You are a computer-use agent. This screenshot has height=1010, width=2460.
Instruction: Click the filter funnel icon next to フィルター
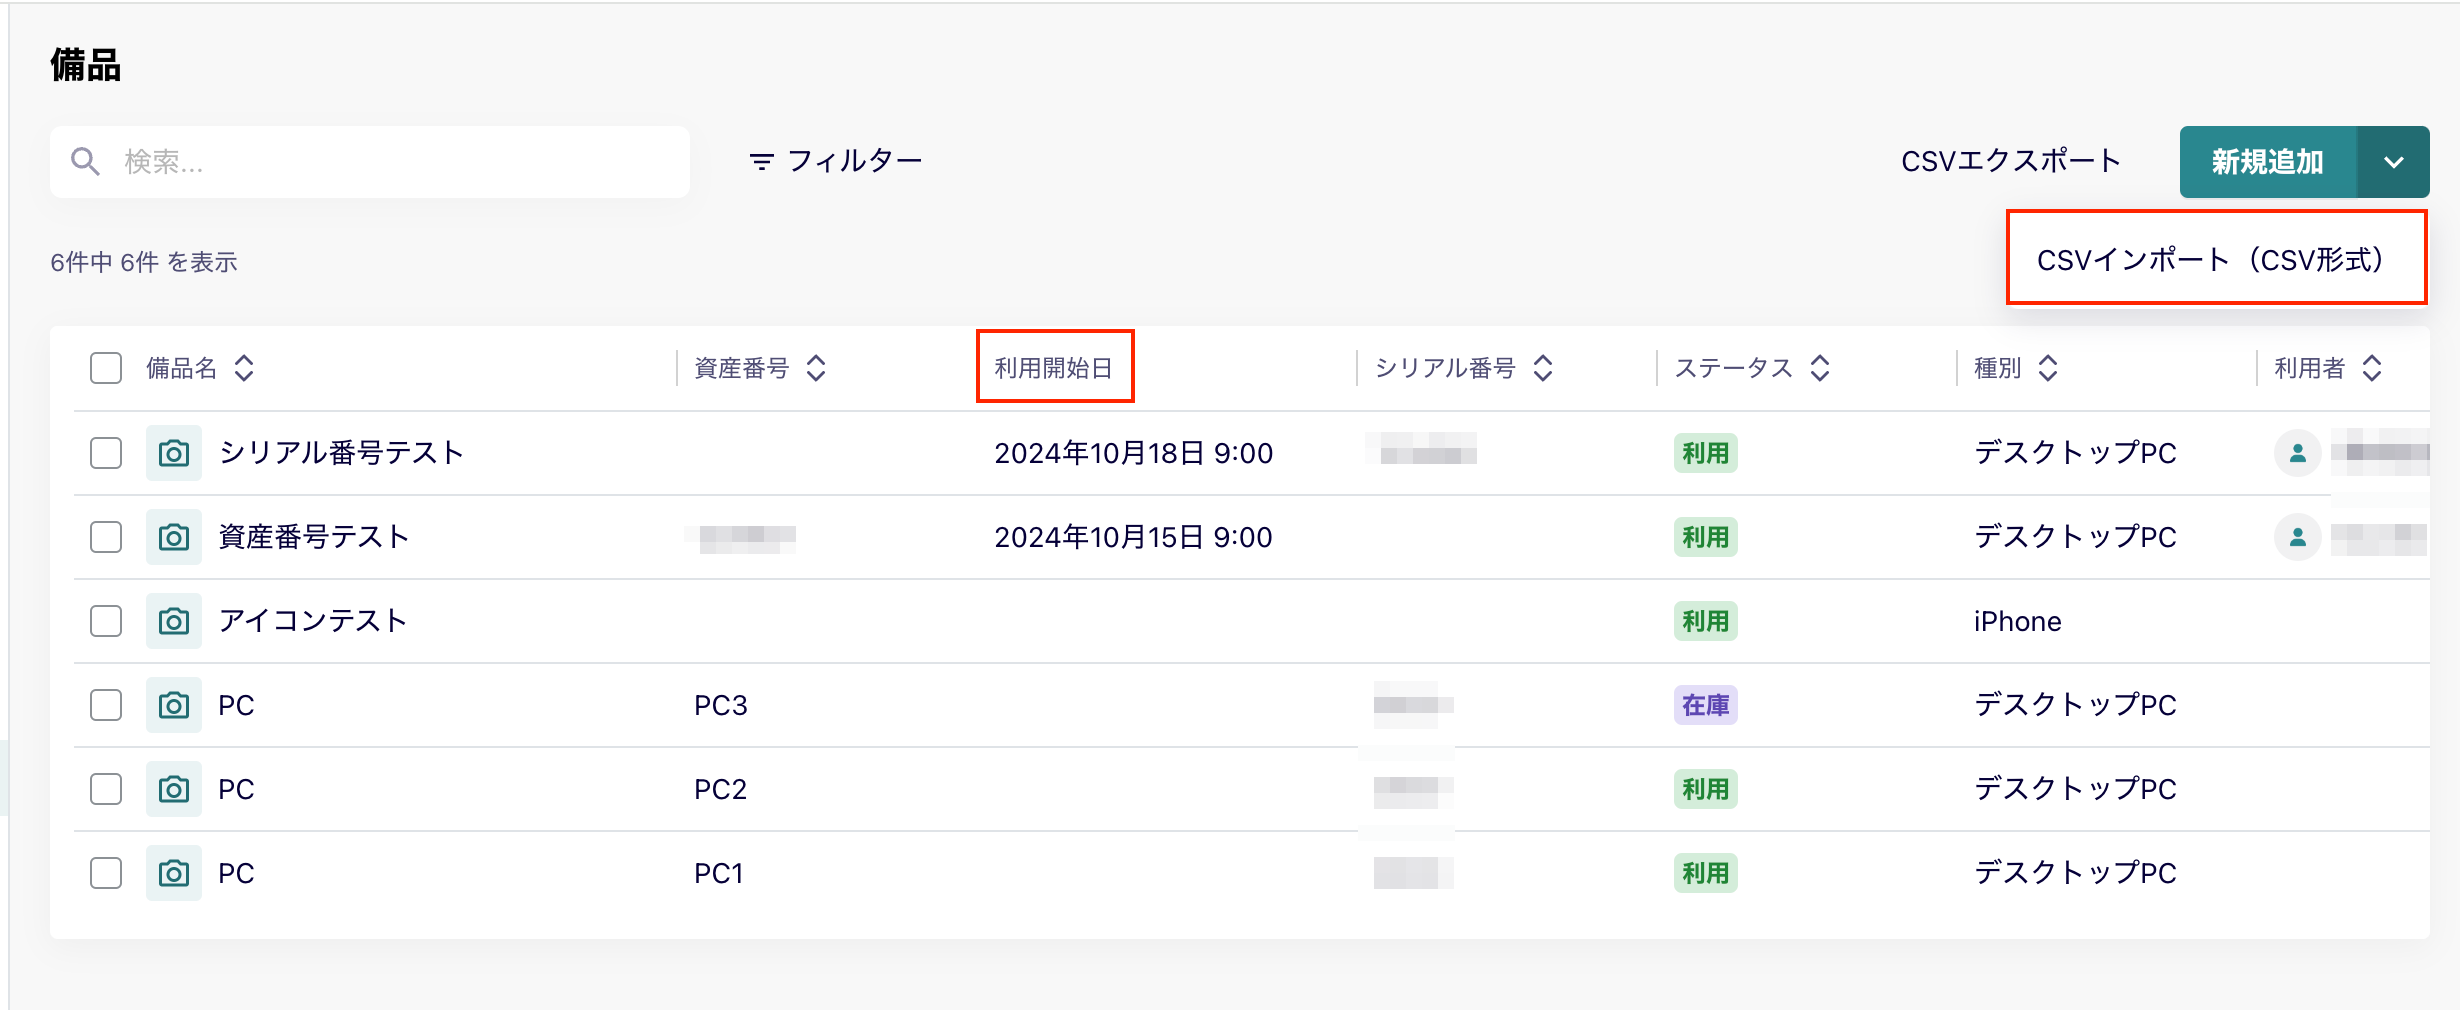point(760,160)
